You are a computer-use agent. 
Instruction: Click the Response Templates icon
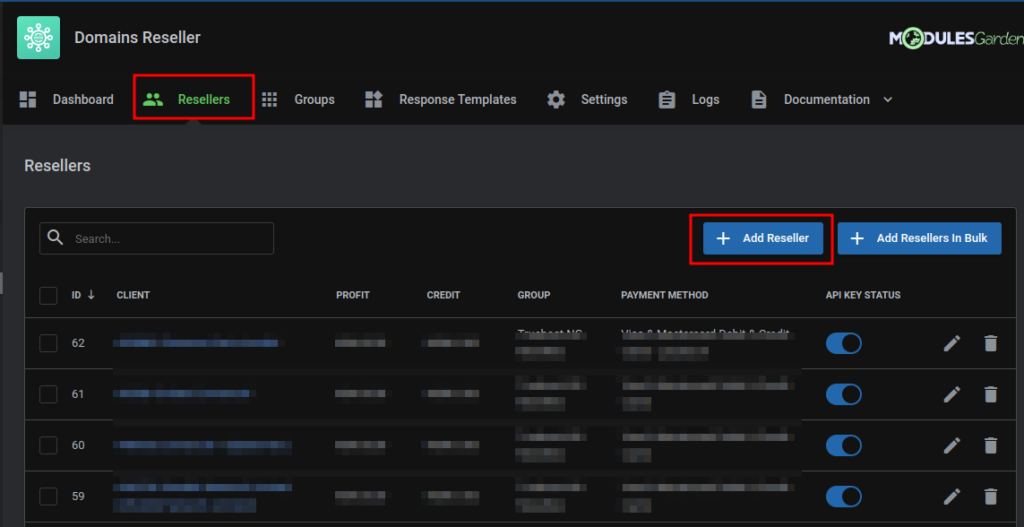pos(373,100)
